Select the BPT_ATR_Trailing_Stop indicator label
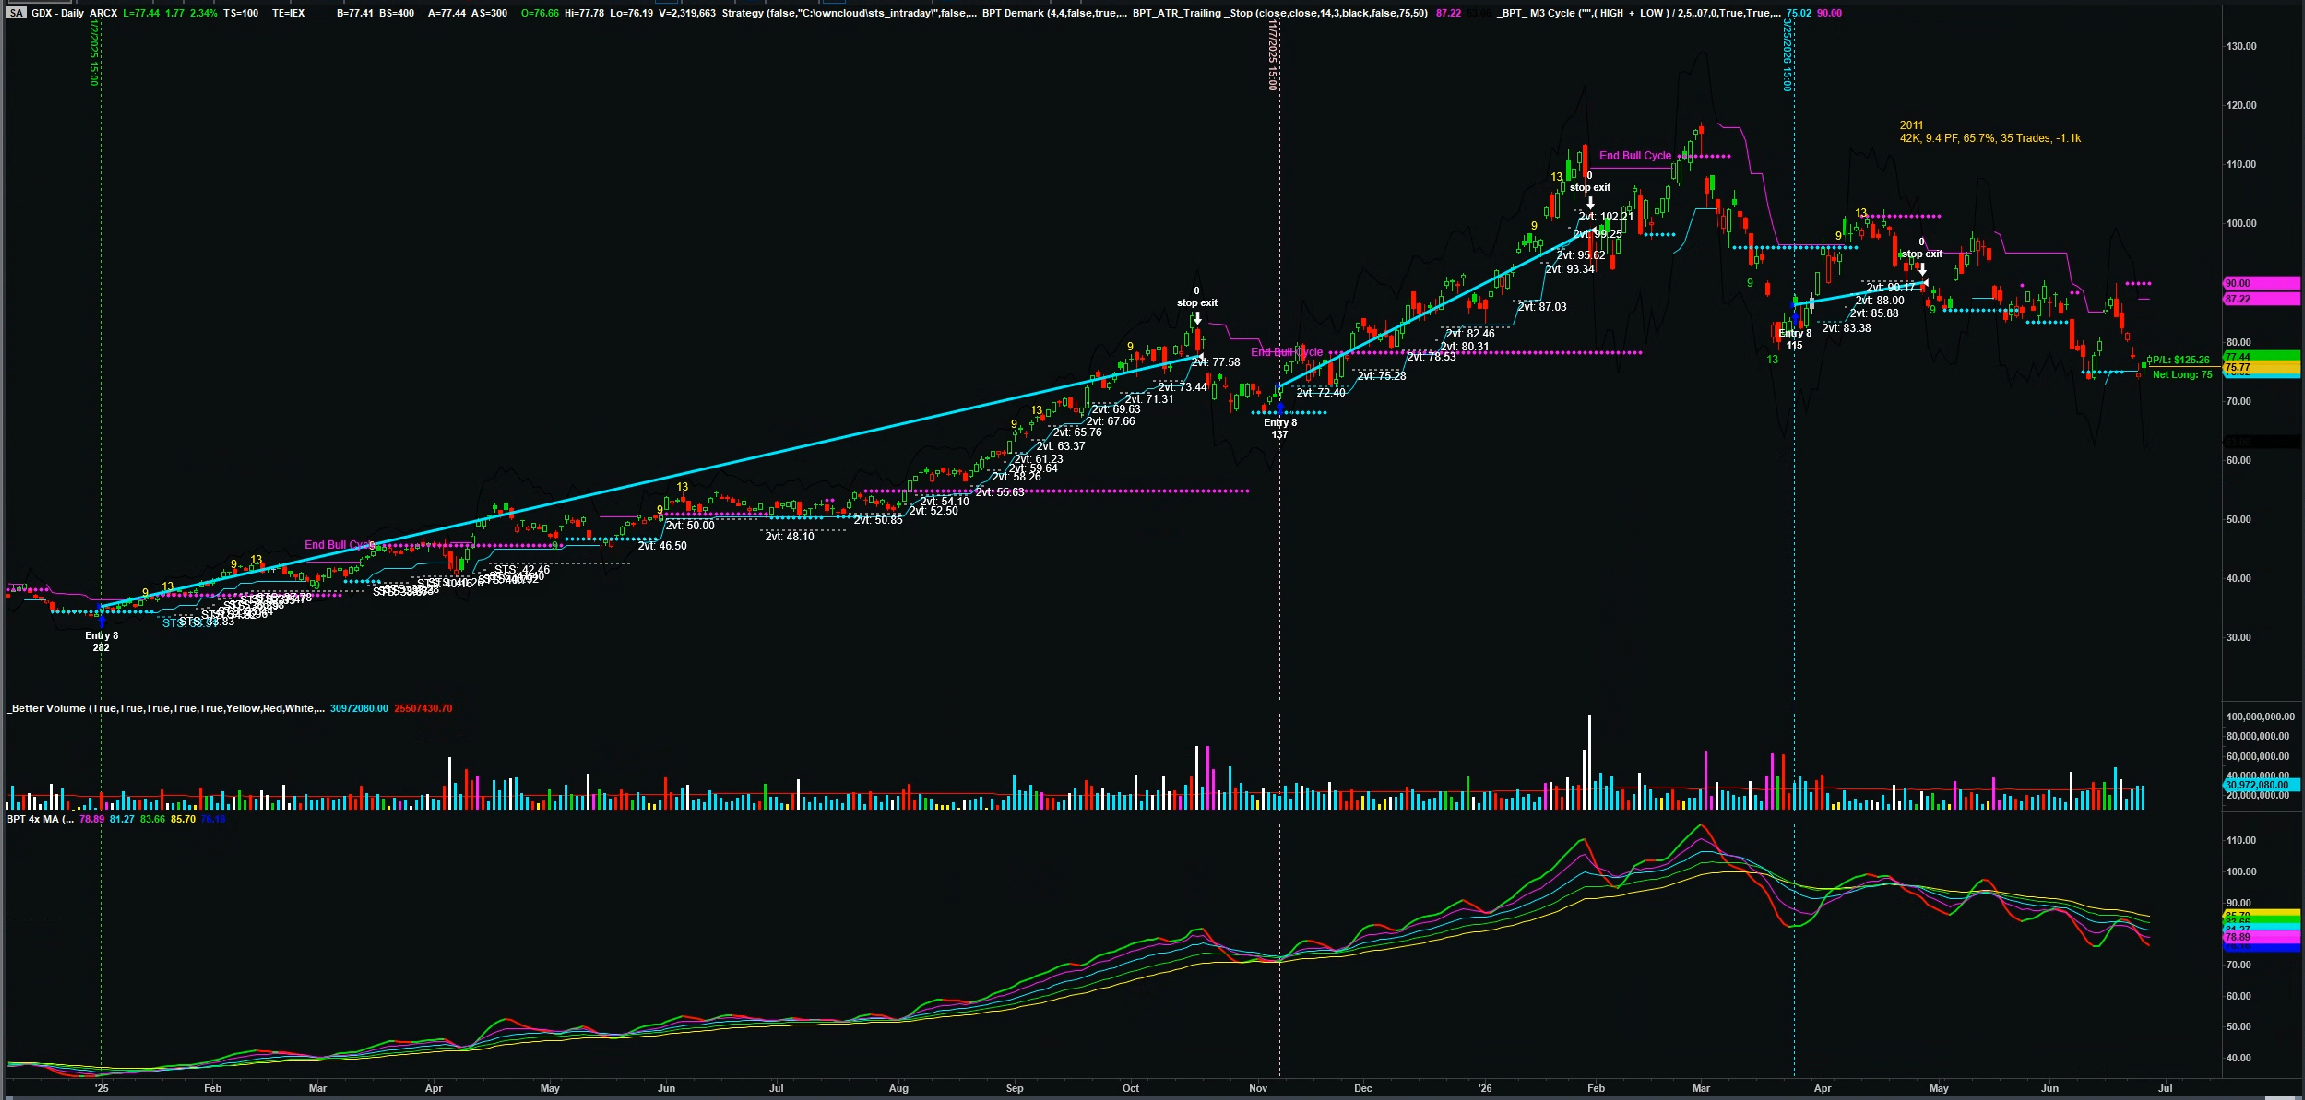The width and height of the screenshot is (2305, 1100). [1280, 13]
